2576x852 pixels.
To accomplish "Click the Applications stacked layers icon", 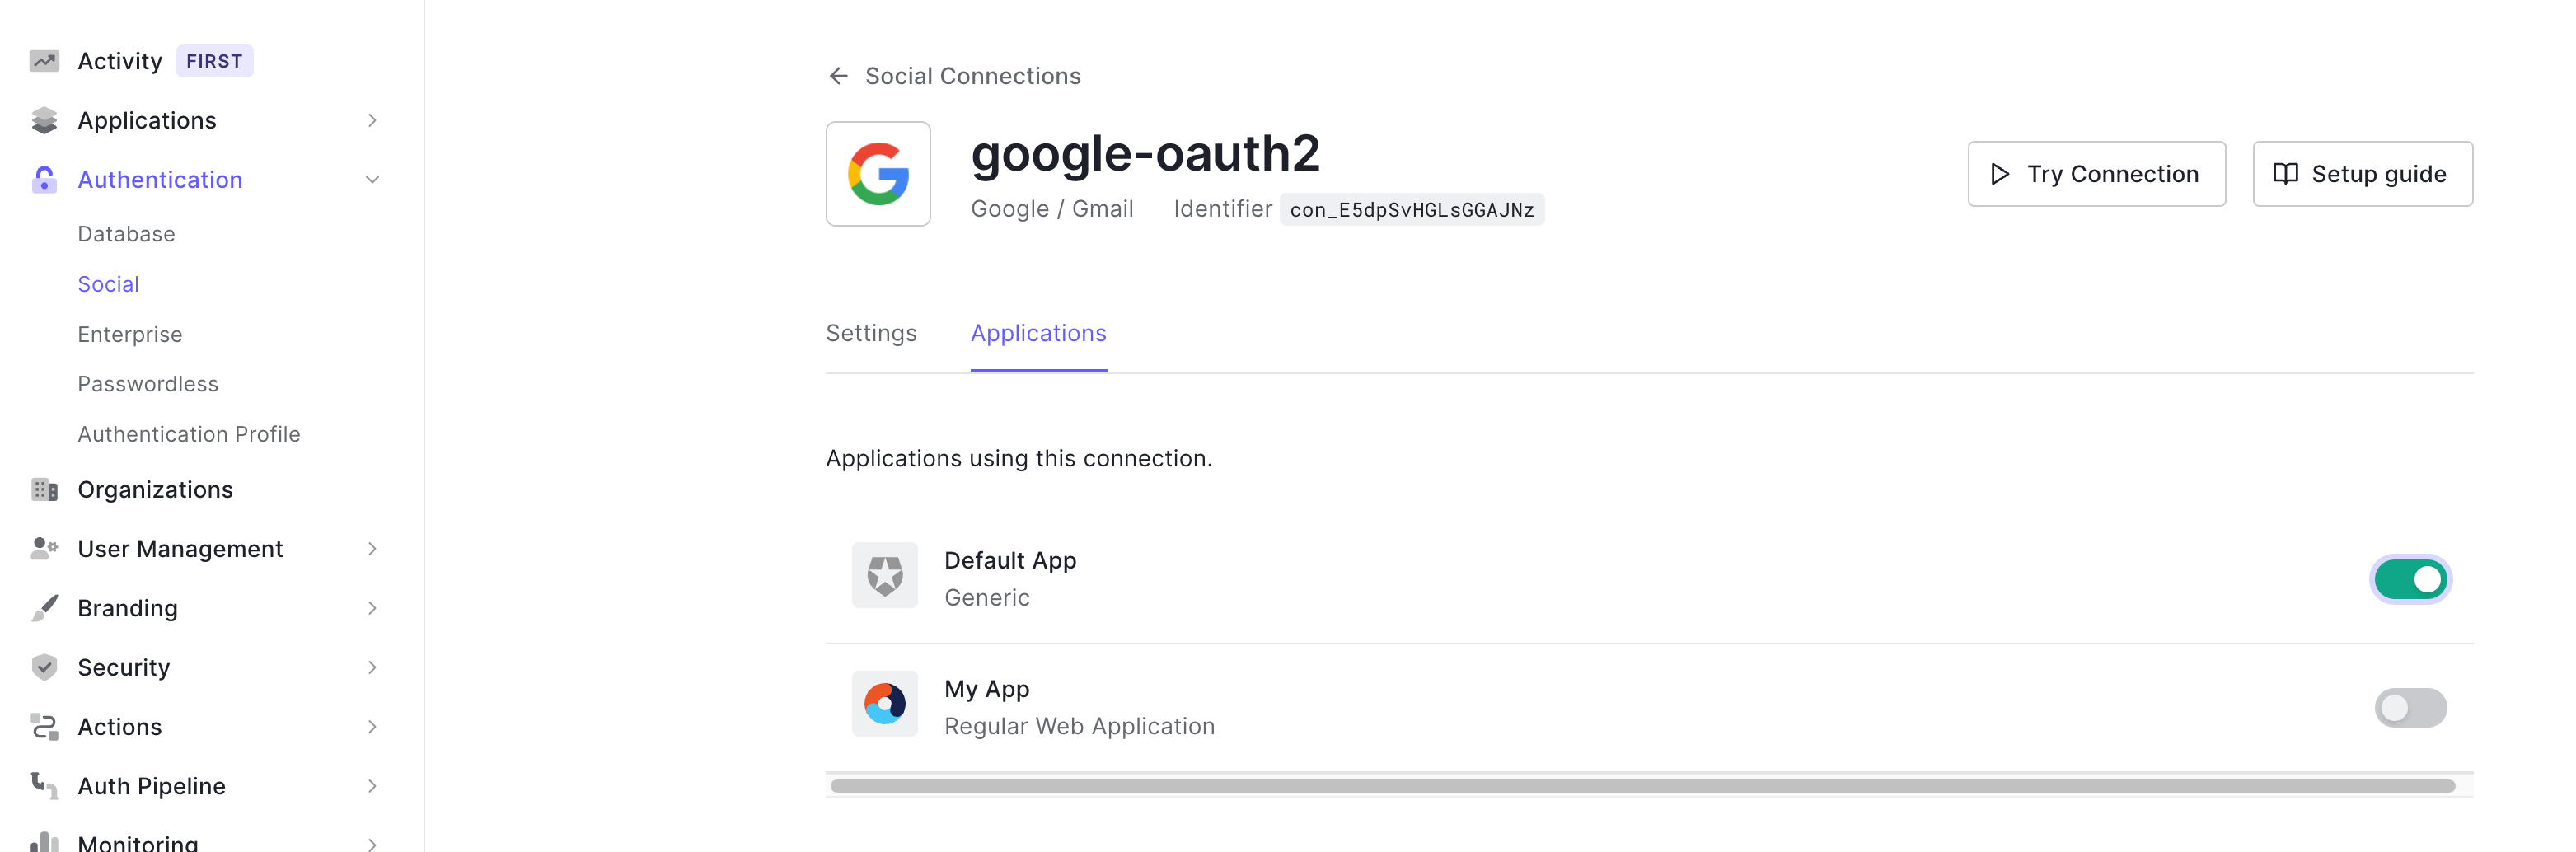I will click(x=44, y=119).
